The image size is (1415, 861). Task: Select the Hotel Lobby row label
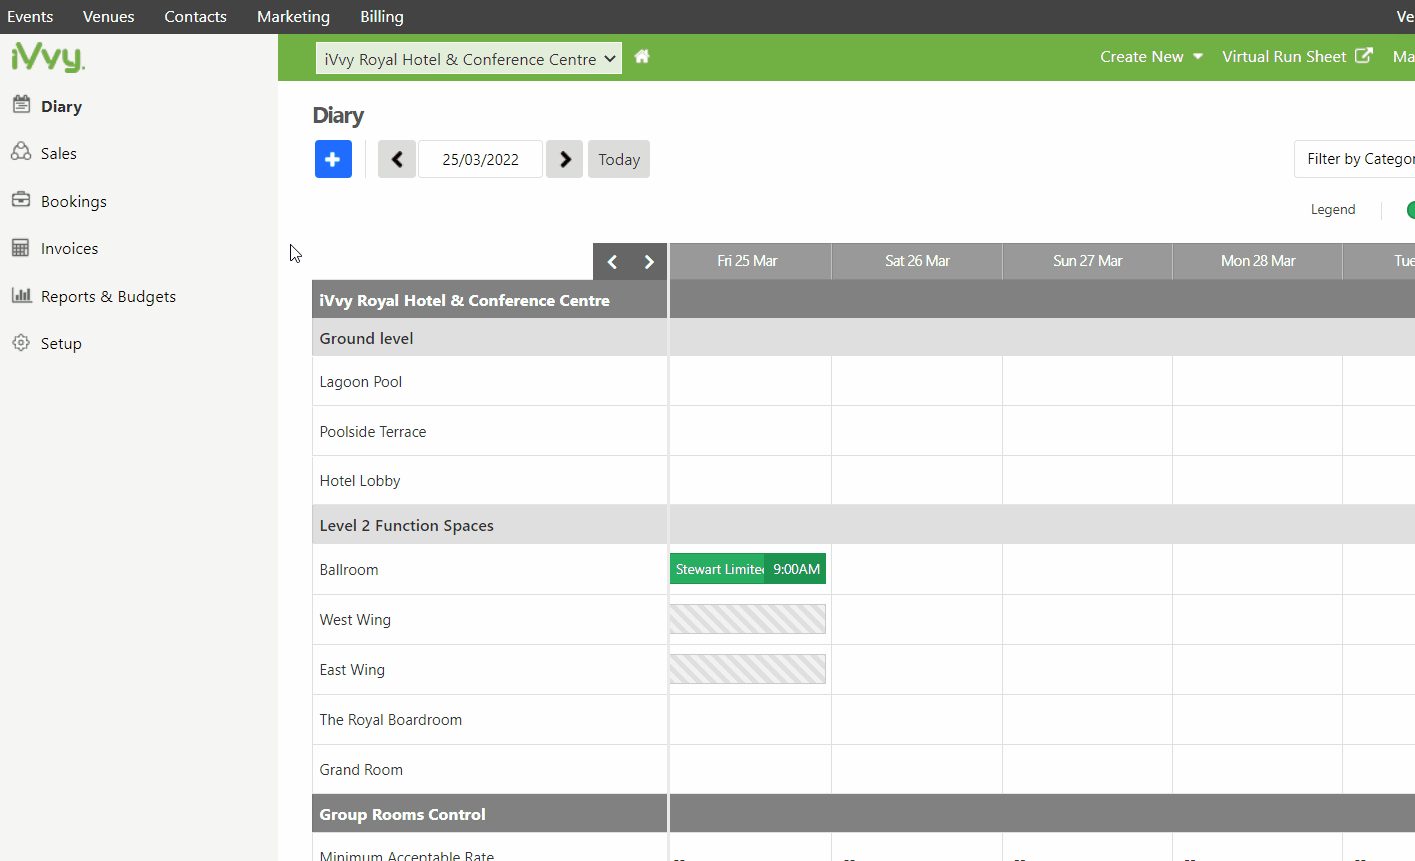point(360,481)
